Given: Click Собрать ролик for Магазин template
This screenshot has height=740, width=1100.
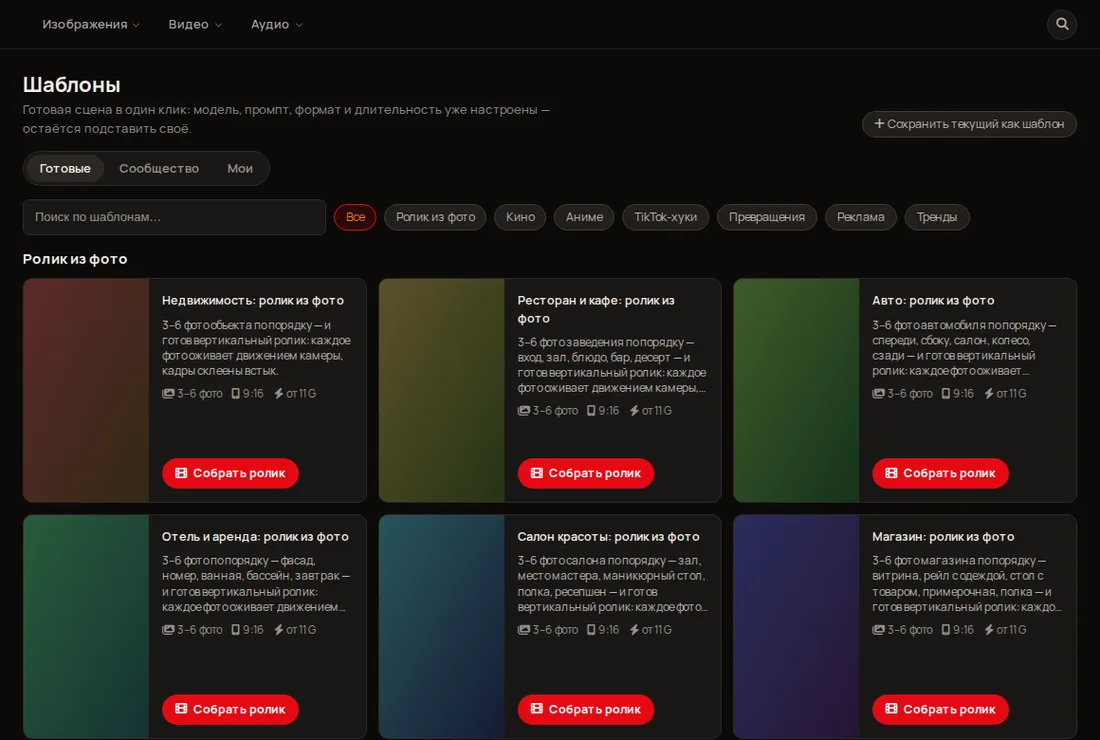Looking at the screenshot, I should tap(940, 709).
